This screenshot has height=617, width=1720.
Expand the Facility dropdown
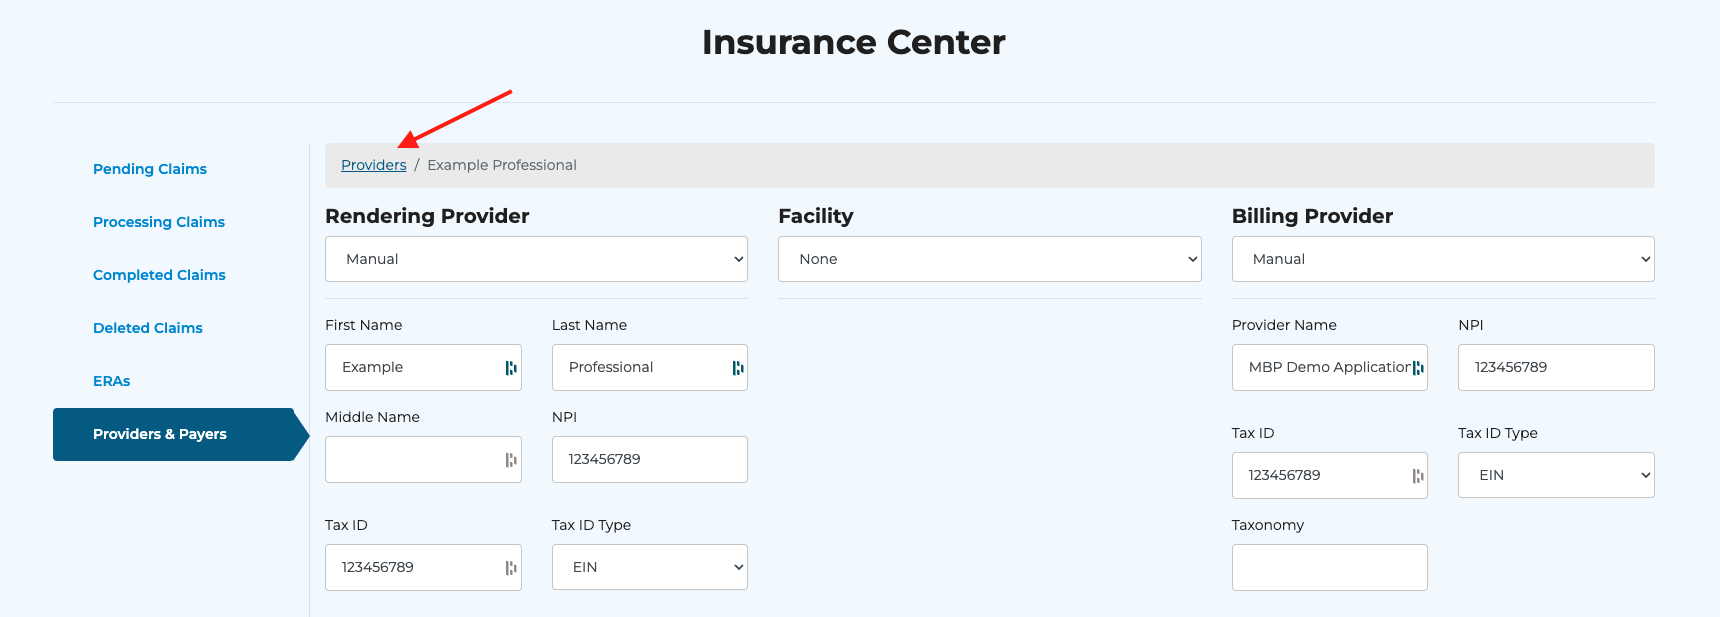coord(989,259)
